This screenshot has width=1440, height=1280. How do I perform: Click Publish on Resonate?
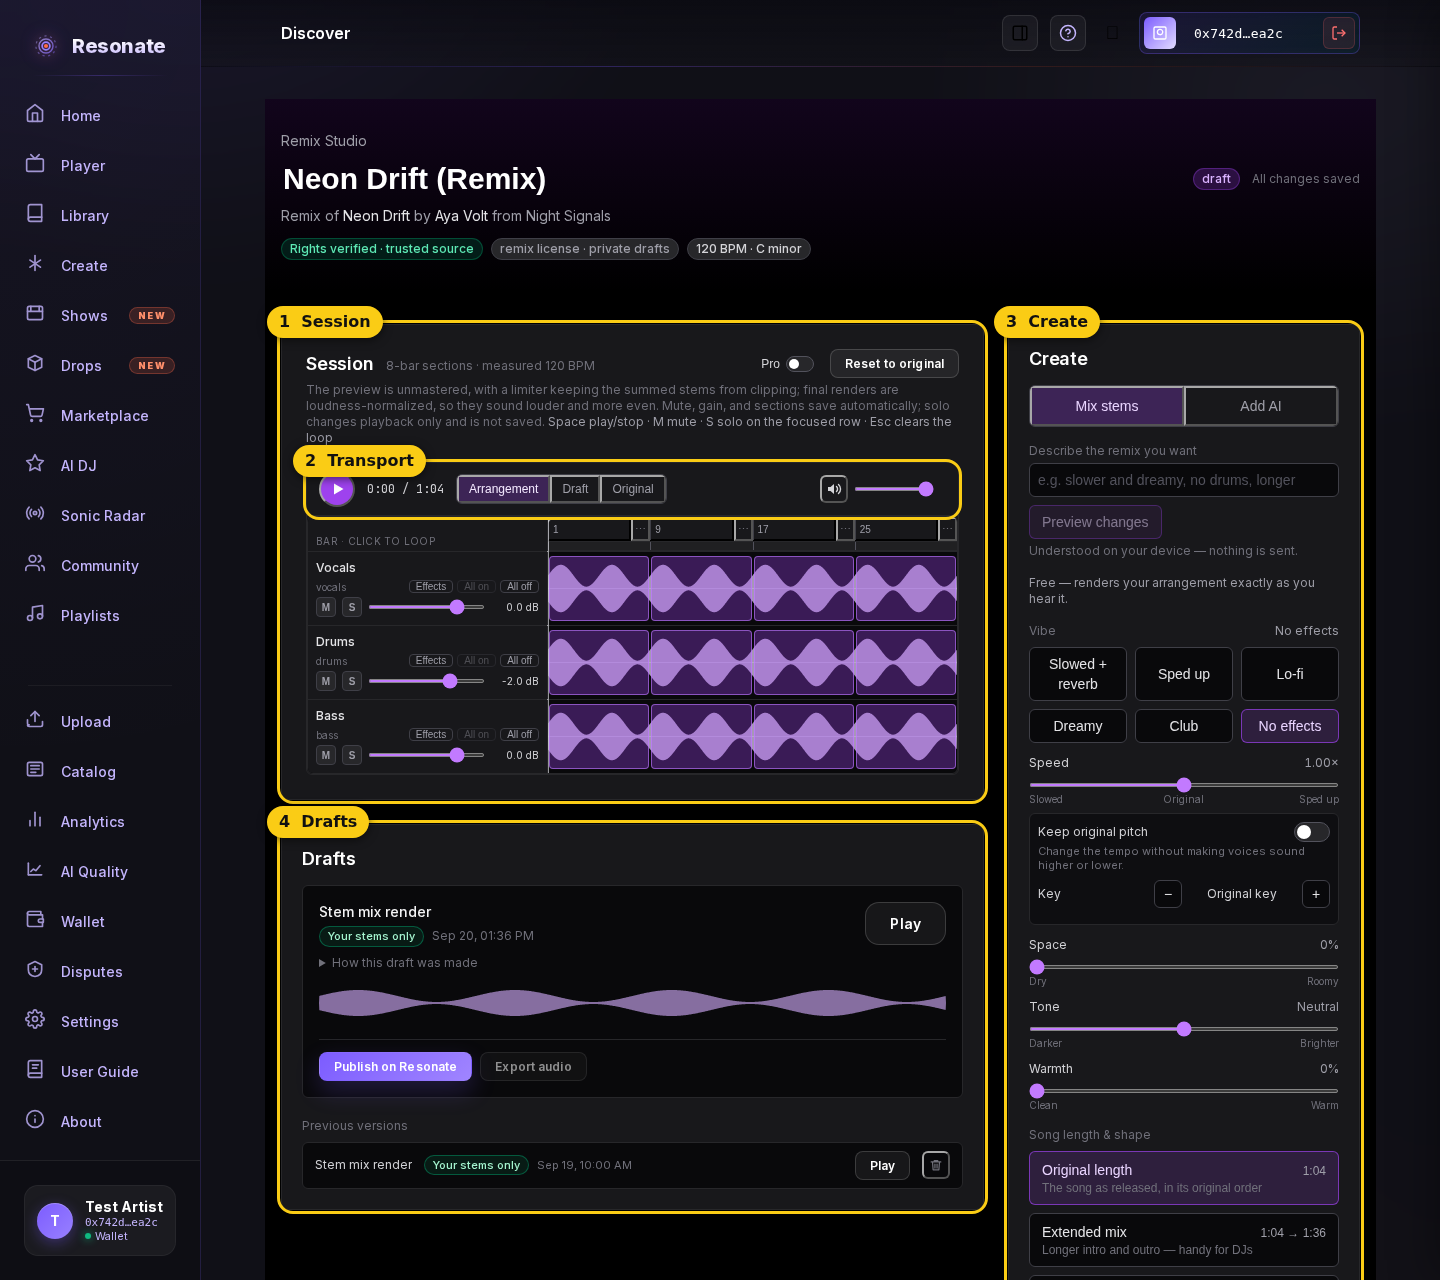(395, 1067)
